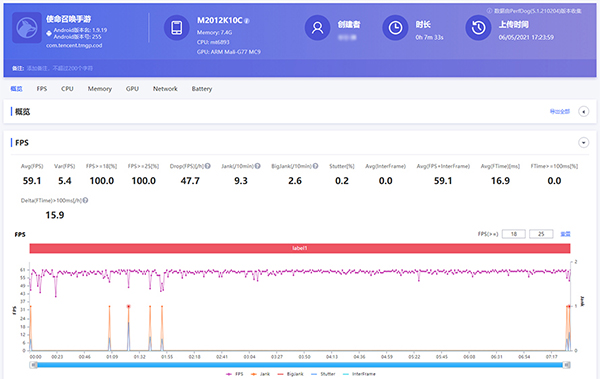Toggle Stutter series in chart legend

point(323,374)
